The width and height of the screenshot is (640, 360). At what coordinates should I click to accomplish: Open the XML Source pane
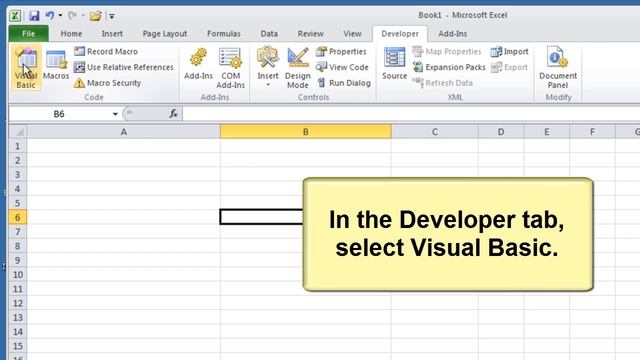click(394, 64)
